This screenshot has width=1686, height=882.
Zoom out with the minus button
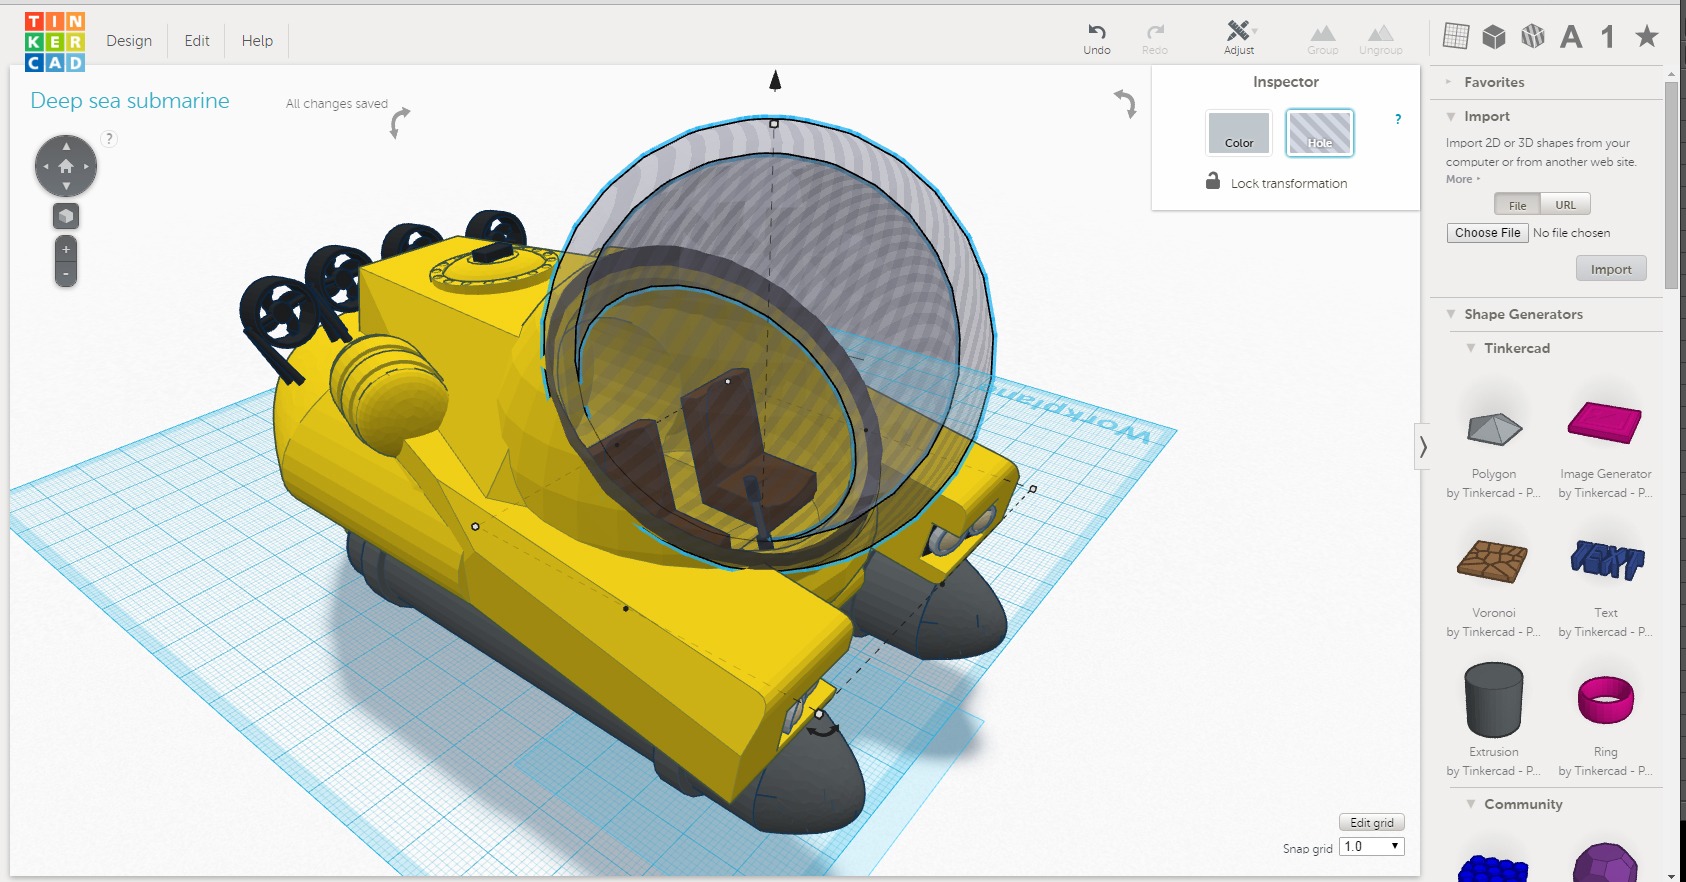66,274
